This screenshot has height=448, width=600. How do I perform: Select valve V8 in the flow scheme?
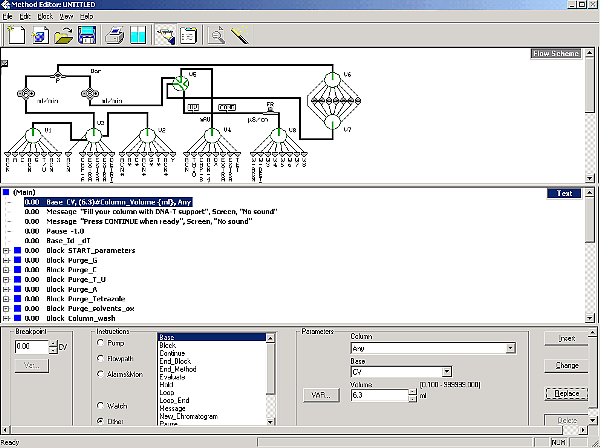pos(279,135)
